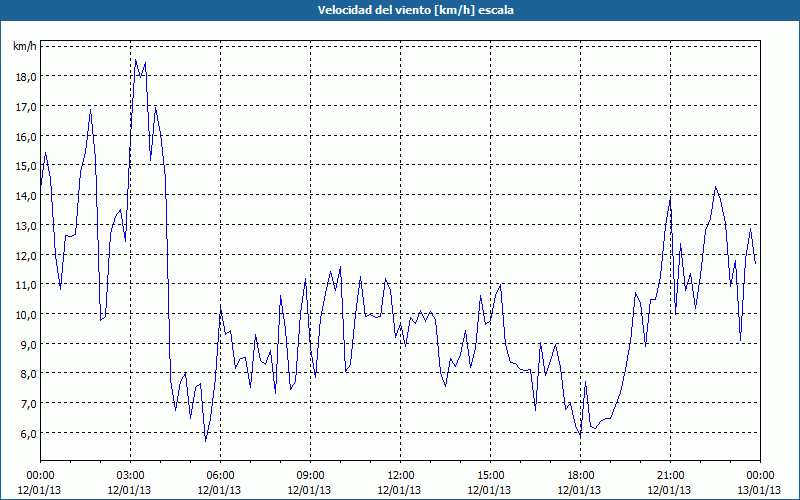
Task: Pick the '15:00' x-axis time label
Action: pyautogui.click(x=490, y=476)
